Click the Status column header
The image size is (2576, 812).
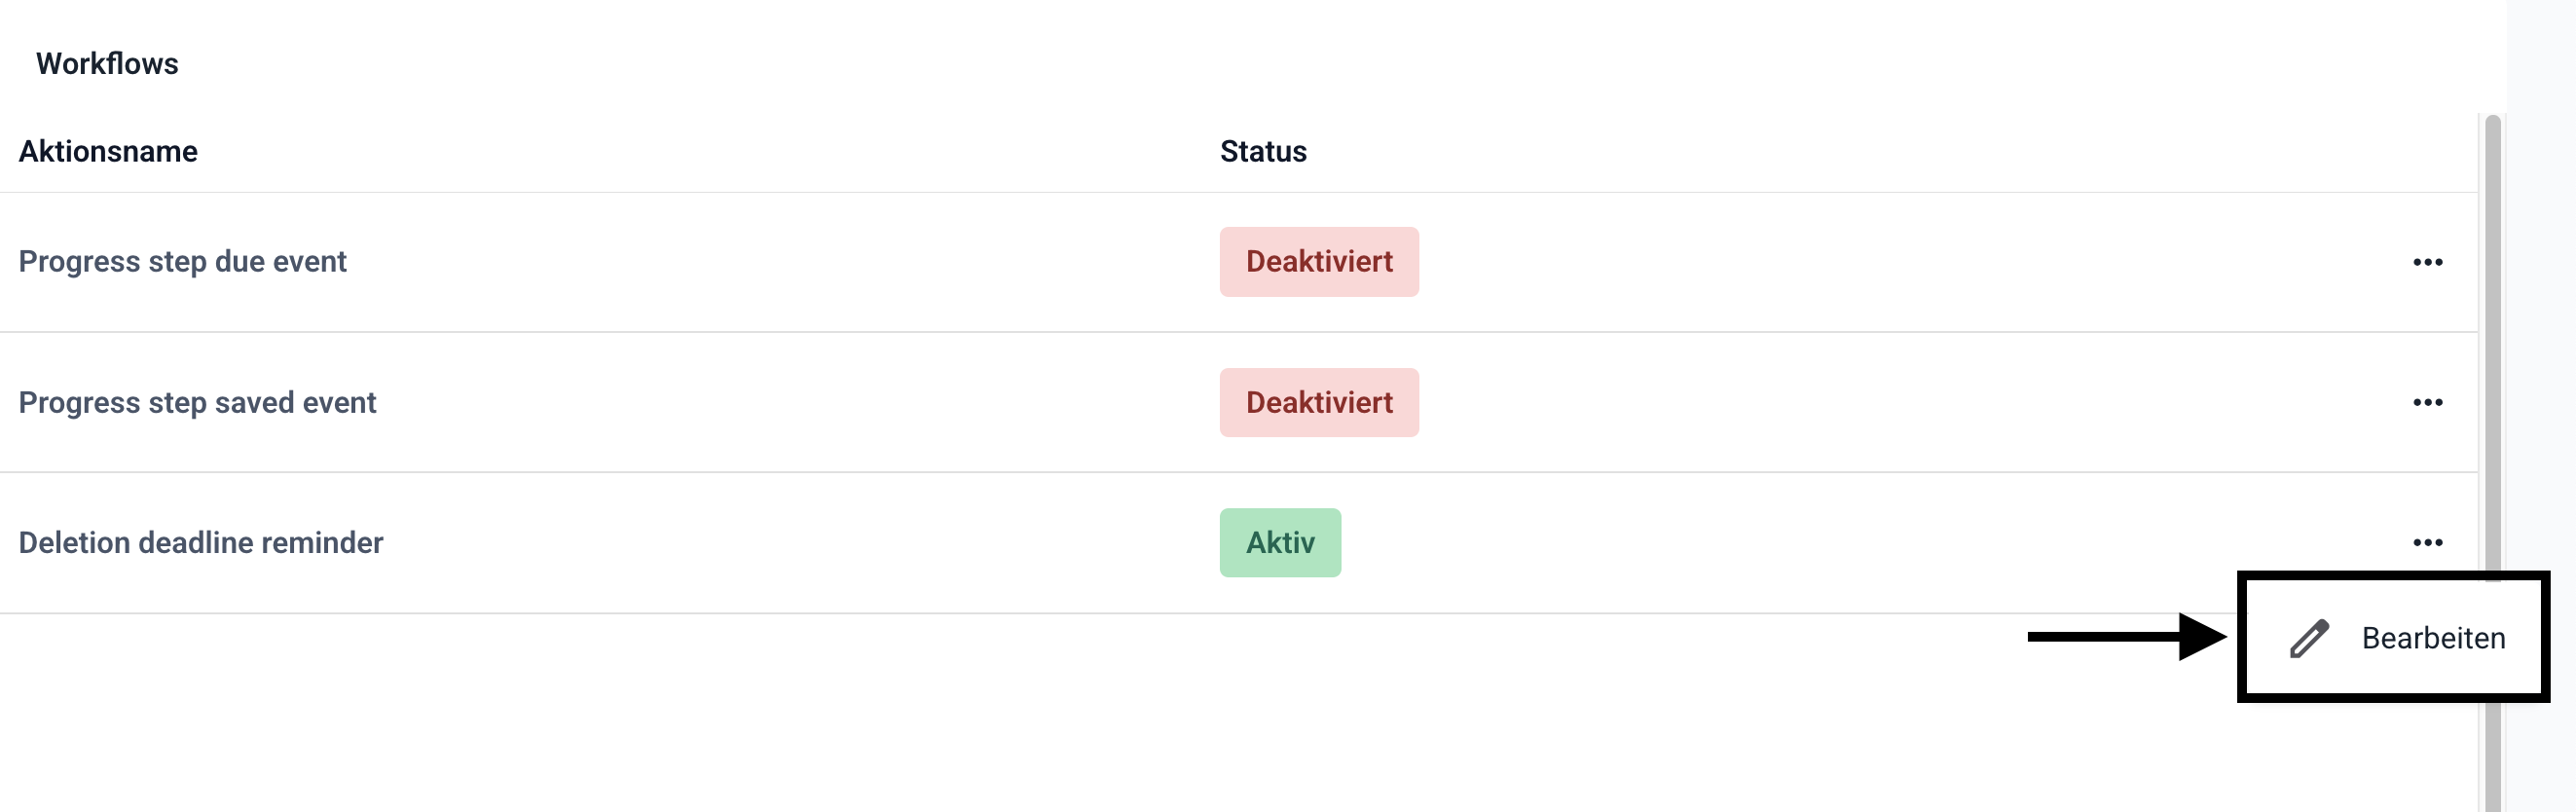click(1262, 151)
